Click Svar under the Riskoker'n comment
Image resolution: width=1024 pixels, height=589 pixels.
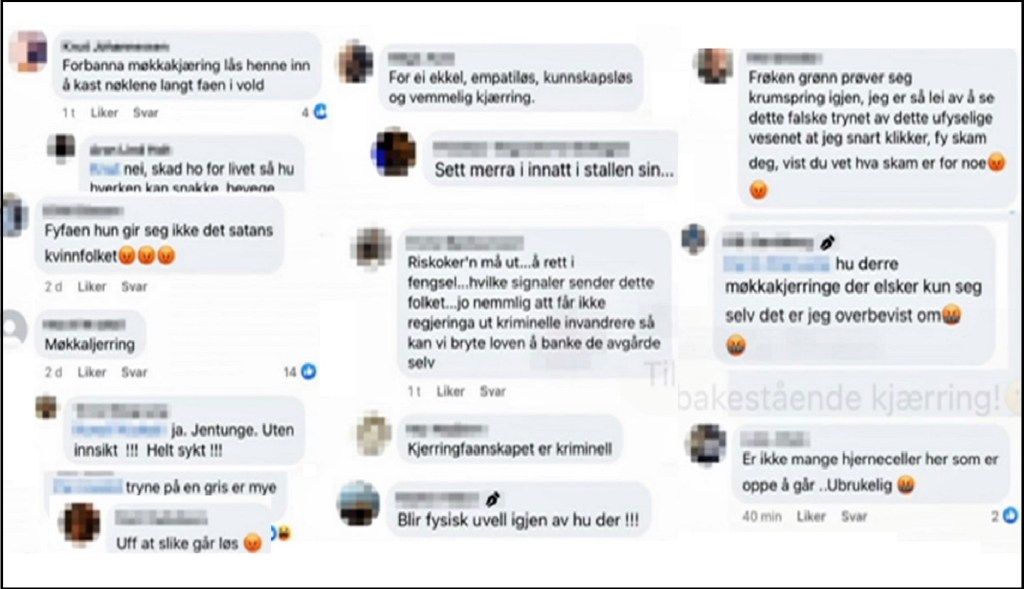[x=492, y=391]
